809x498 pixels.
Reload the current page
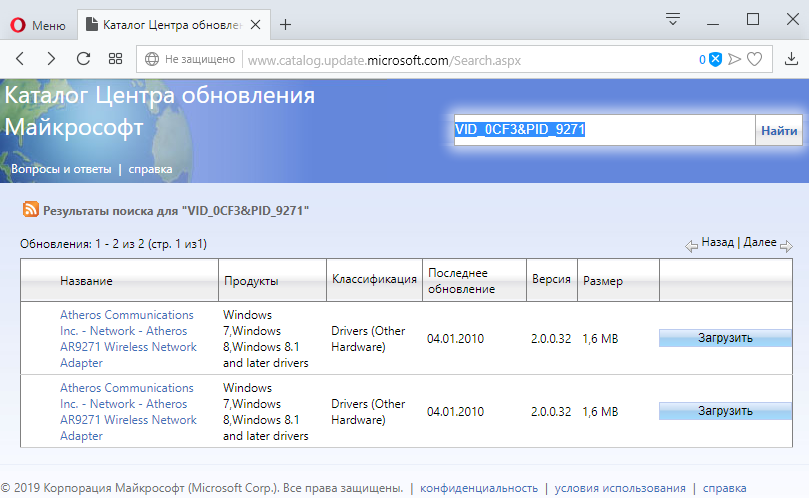point(83,59)
